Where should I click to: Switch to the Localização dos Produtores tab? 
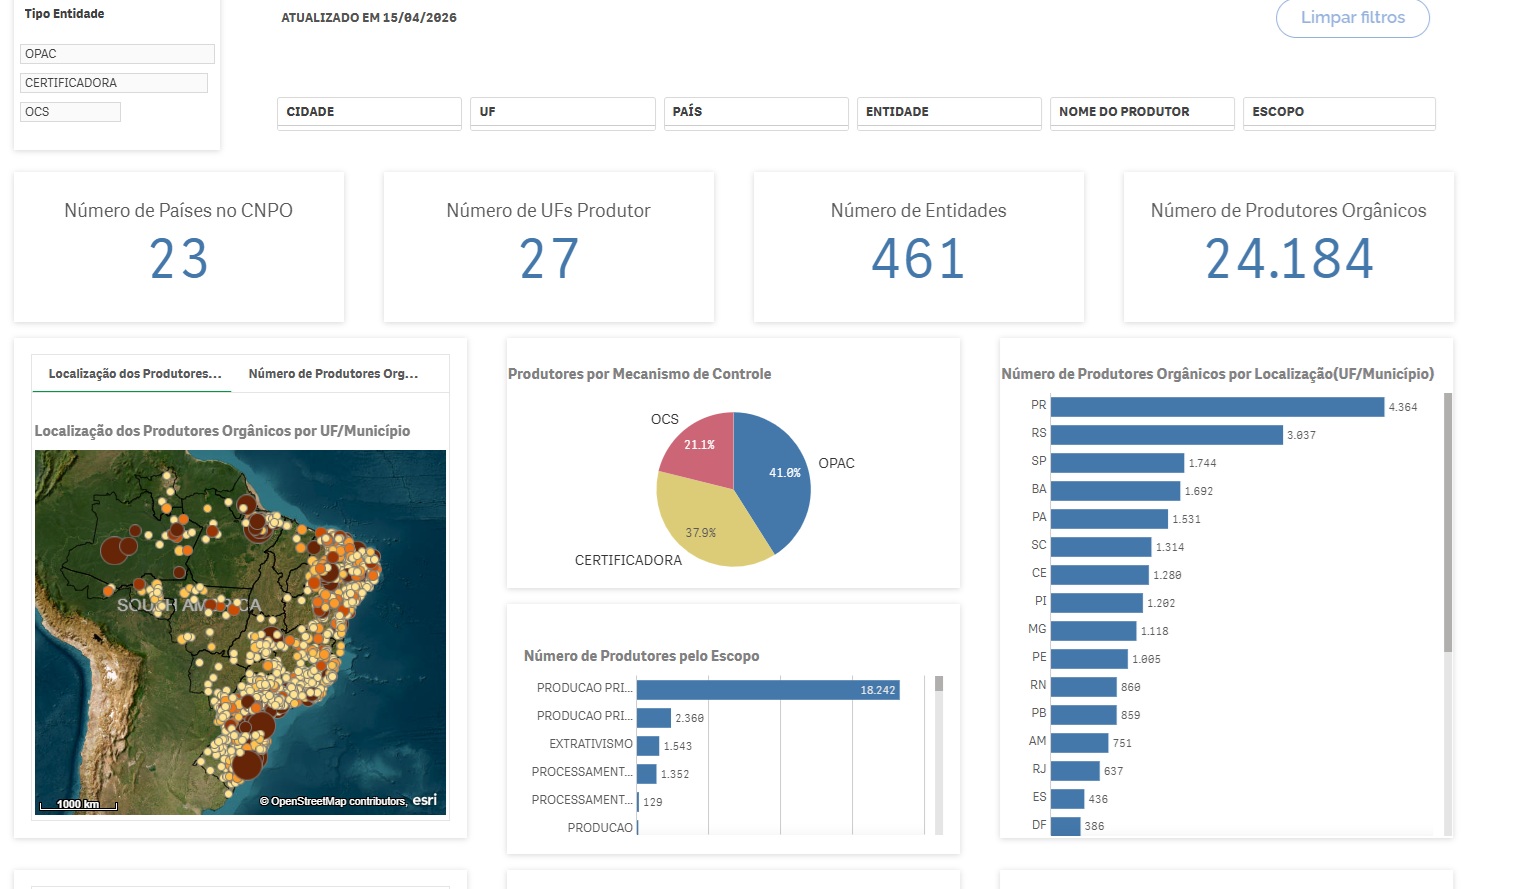[134, 374]
